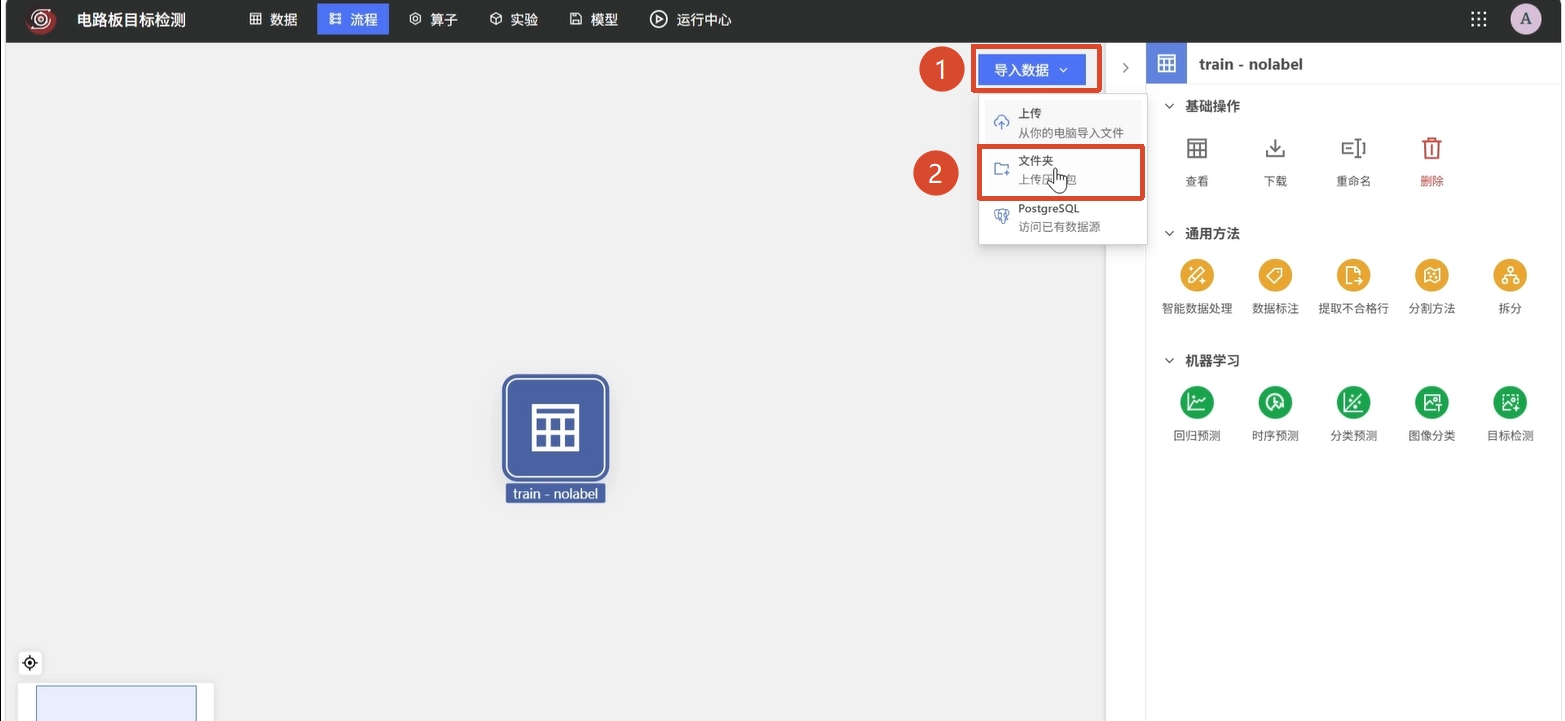Open 智能数据处理 smart processing tool
The height and width of the screenshot is (721, 1565).
point(1197,275)
